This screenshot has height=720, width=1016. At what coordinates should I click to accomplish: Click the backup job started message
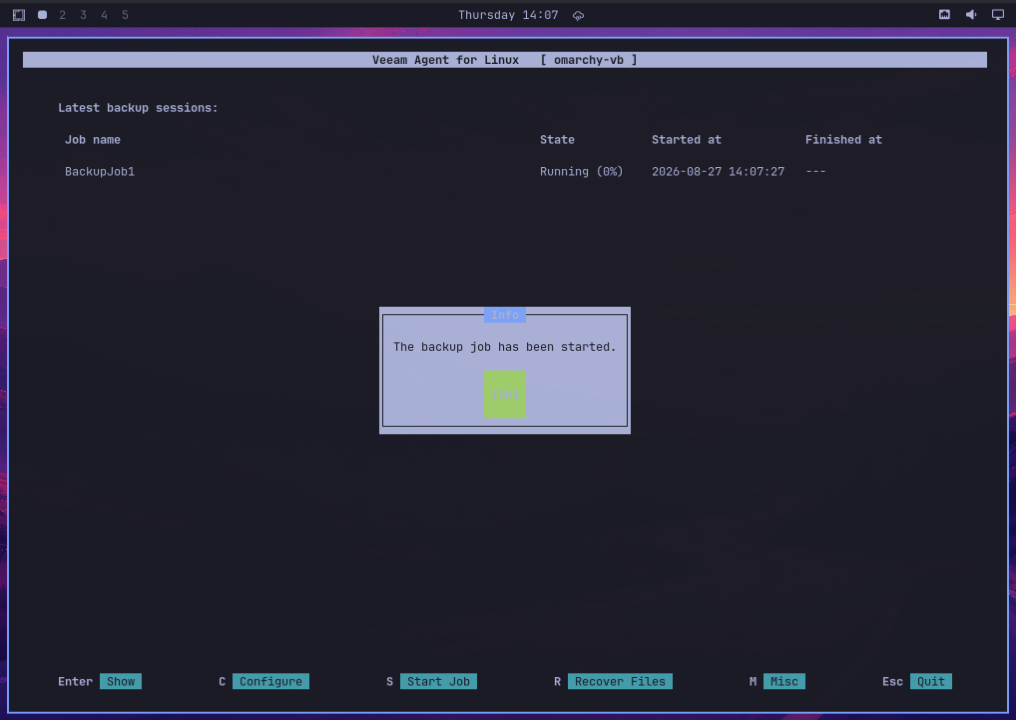[505, 347]
